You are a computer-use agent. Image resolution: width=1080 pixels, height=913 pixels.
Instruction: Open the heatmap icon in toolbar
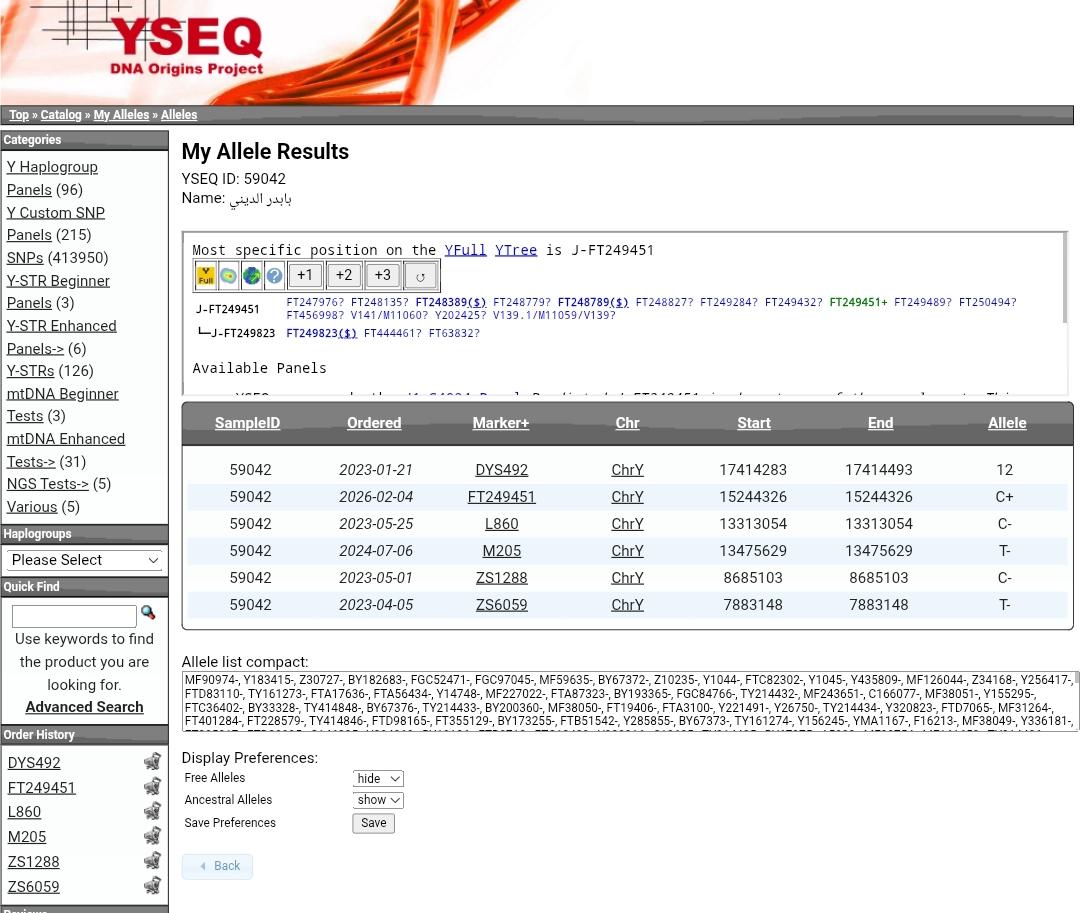coord(228,275)
